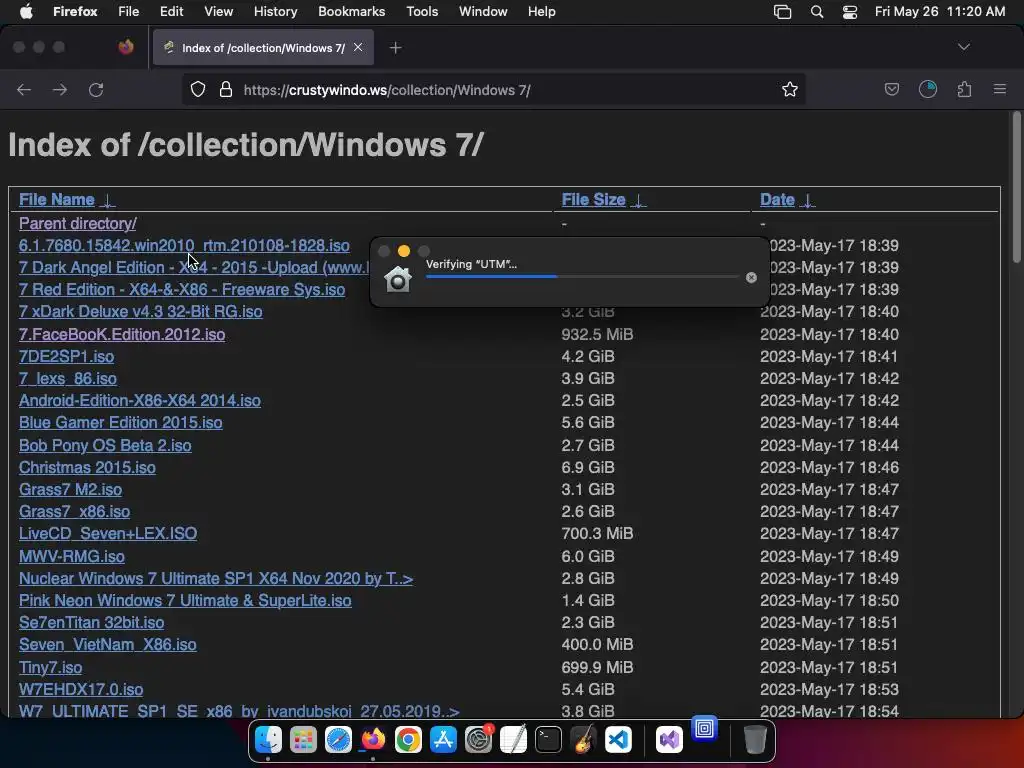Image resolution: width=1024 pixels, height=768 pixels.
Task: Close the Index of /collection/Windows 7/ tab
Action: tap(358, 47)
